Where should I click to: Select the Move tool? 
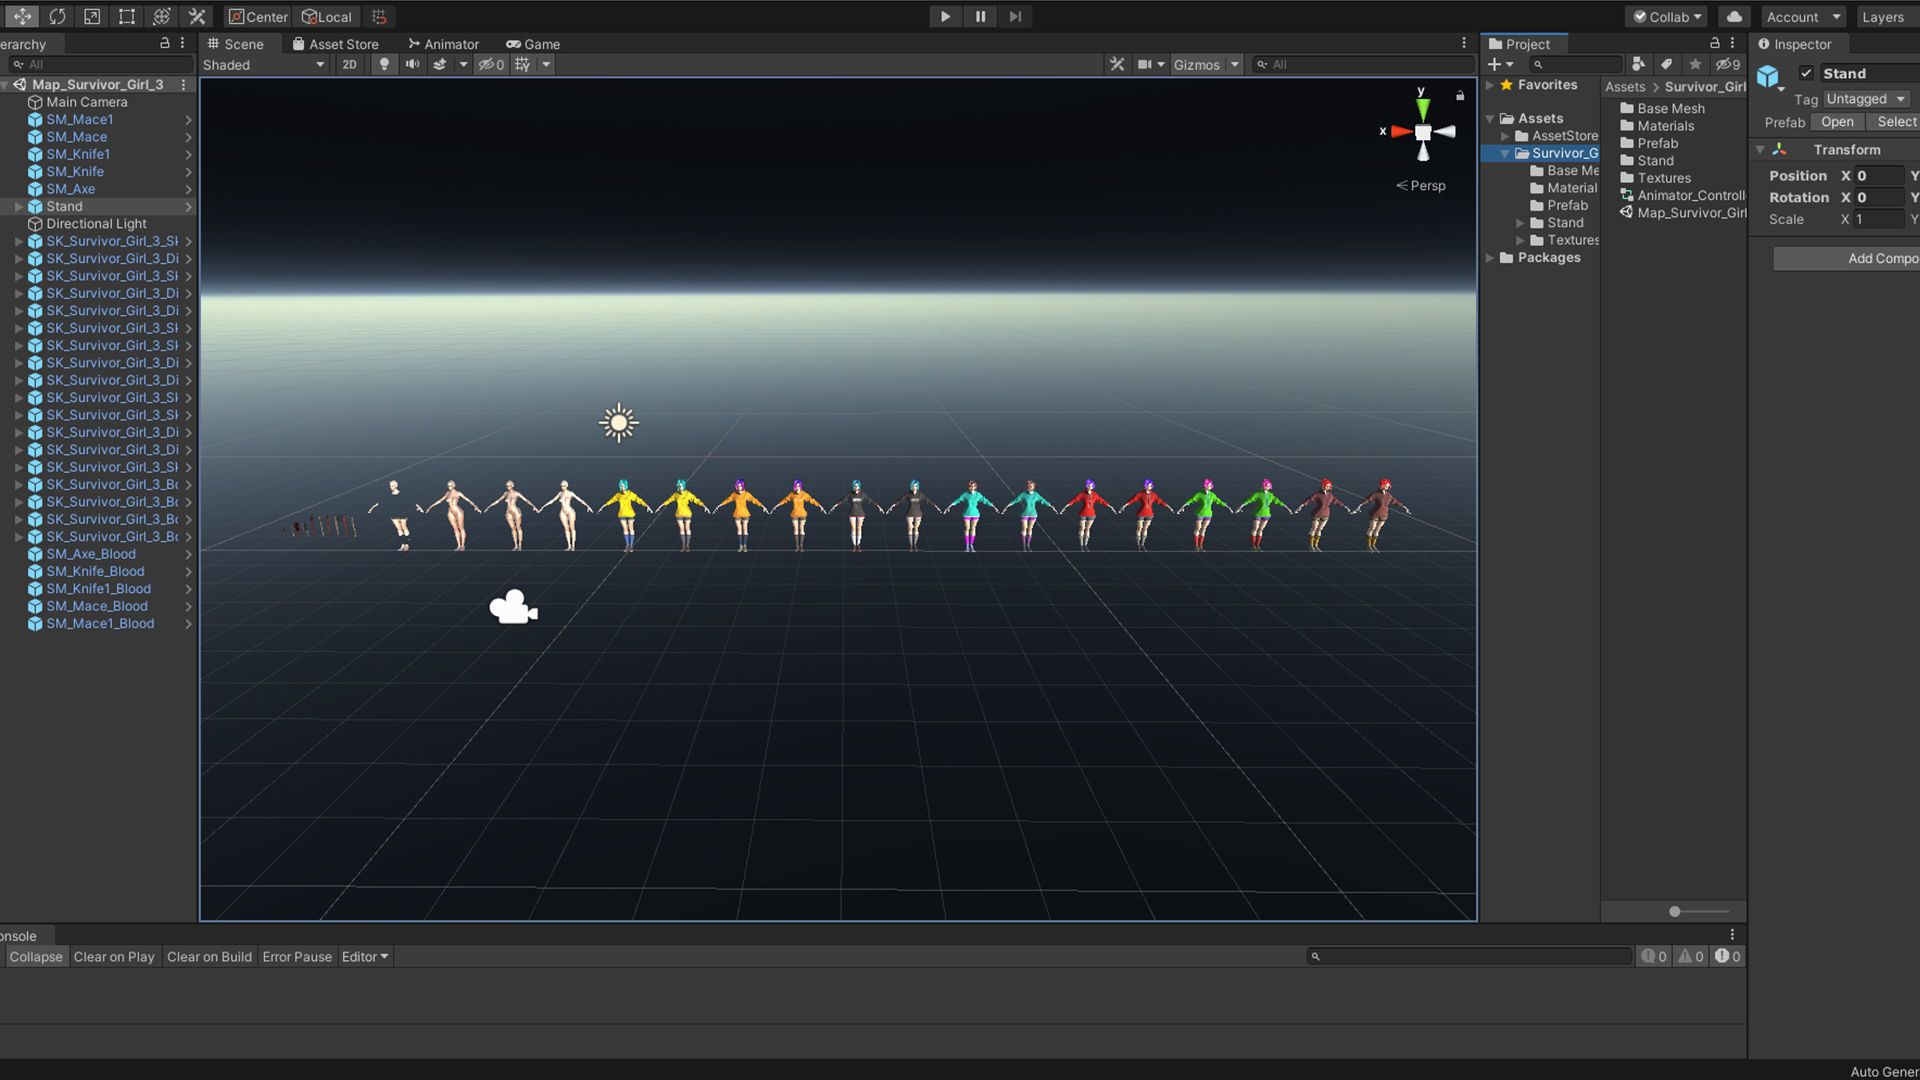(22, 16)
